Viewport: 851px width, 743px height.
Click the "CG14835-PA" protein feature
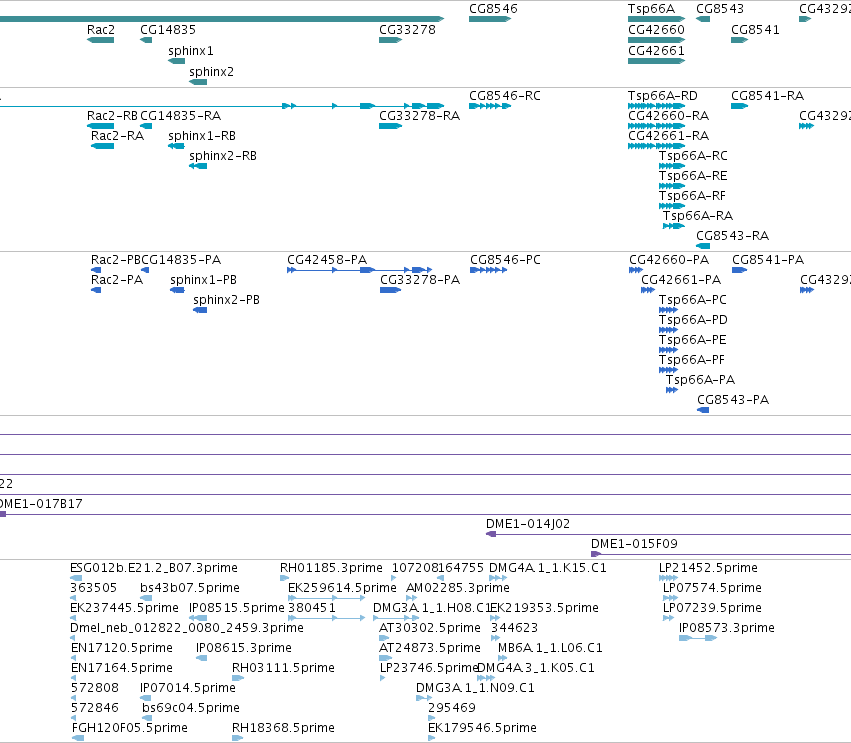coord(181,261)
